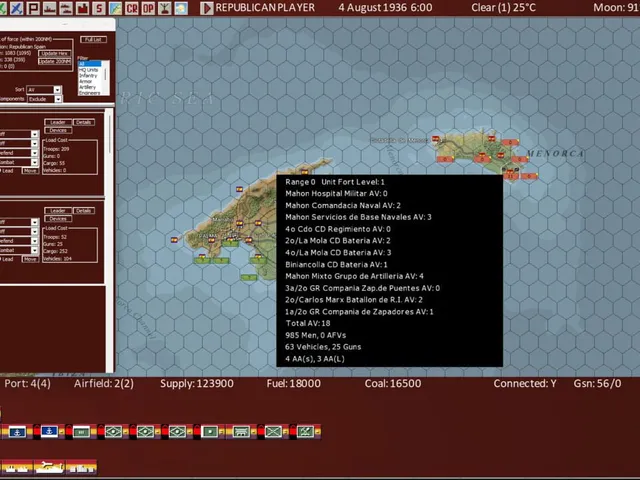This screenshot has width=640, height=480.
Task: Click the large ship icon in the bottom row
Action: coord(49,467)
